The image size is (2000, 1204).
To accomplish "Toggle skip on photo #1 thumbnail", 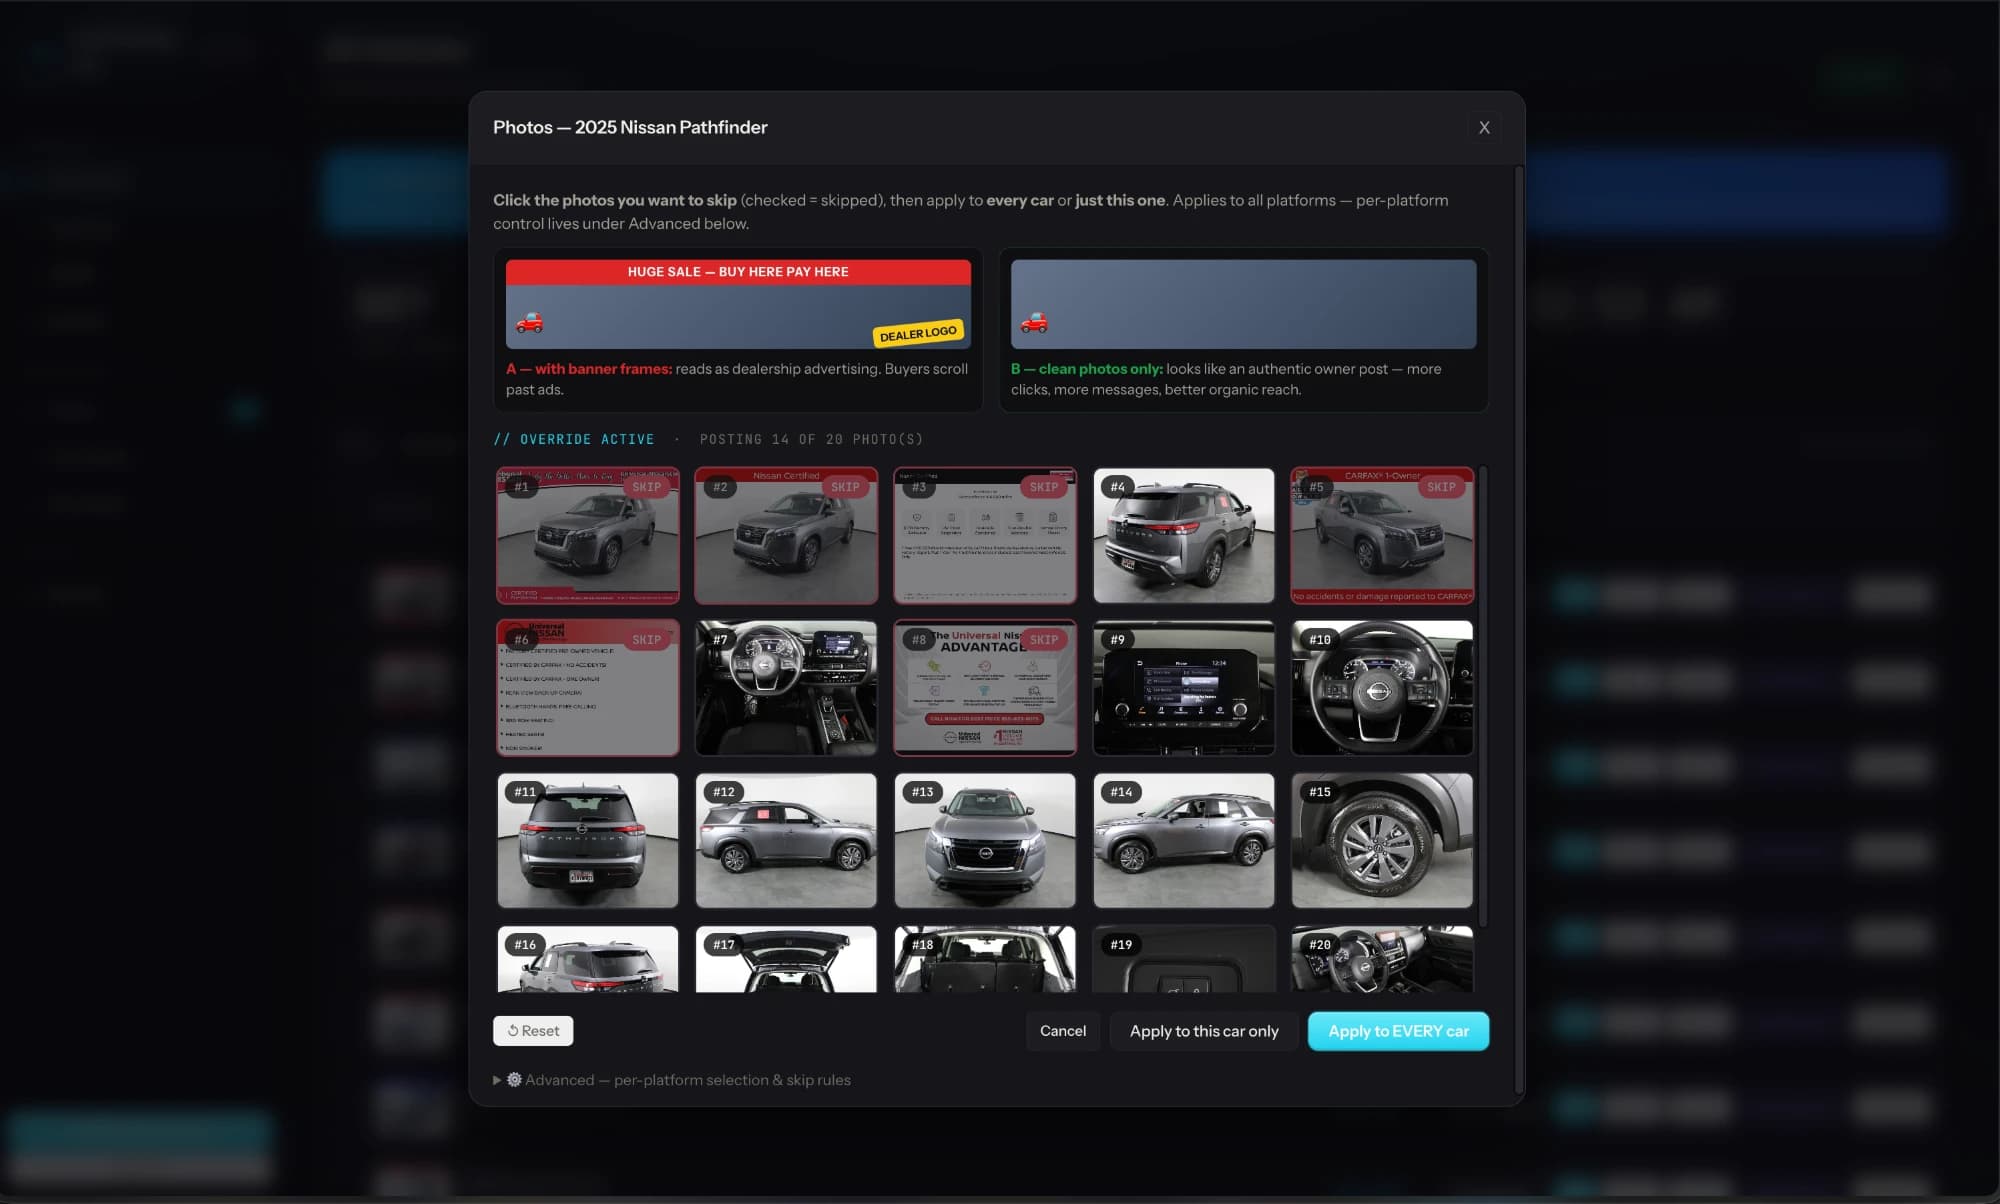I will pos(588,536).
